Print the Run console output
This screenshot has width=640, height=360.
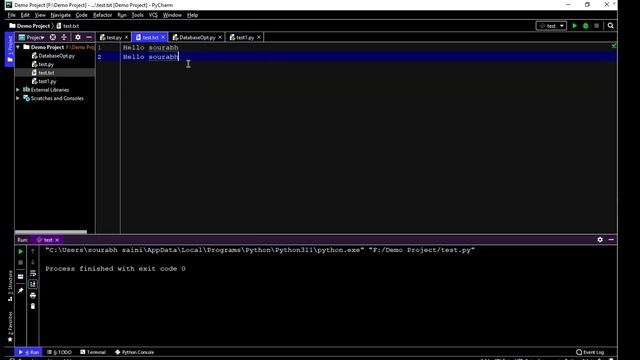click(33, 295)
